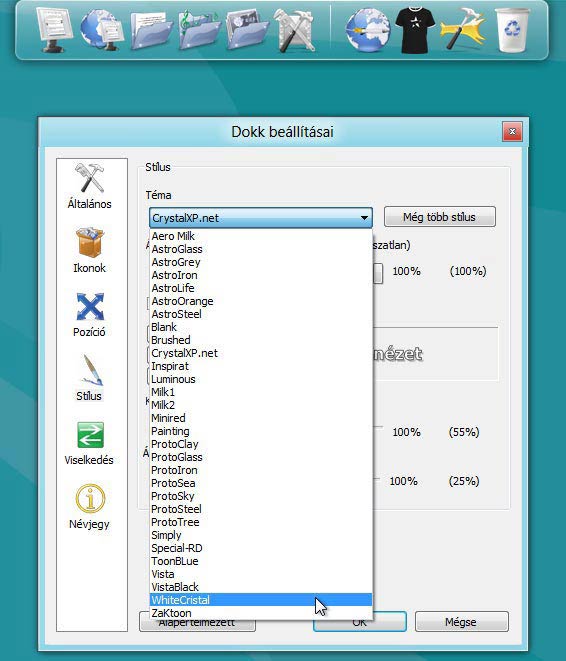
Task: Select the ProtoIron theme entry
Action: pos(261,470)
